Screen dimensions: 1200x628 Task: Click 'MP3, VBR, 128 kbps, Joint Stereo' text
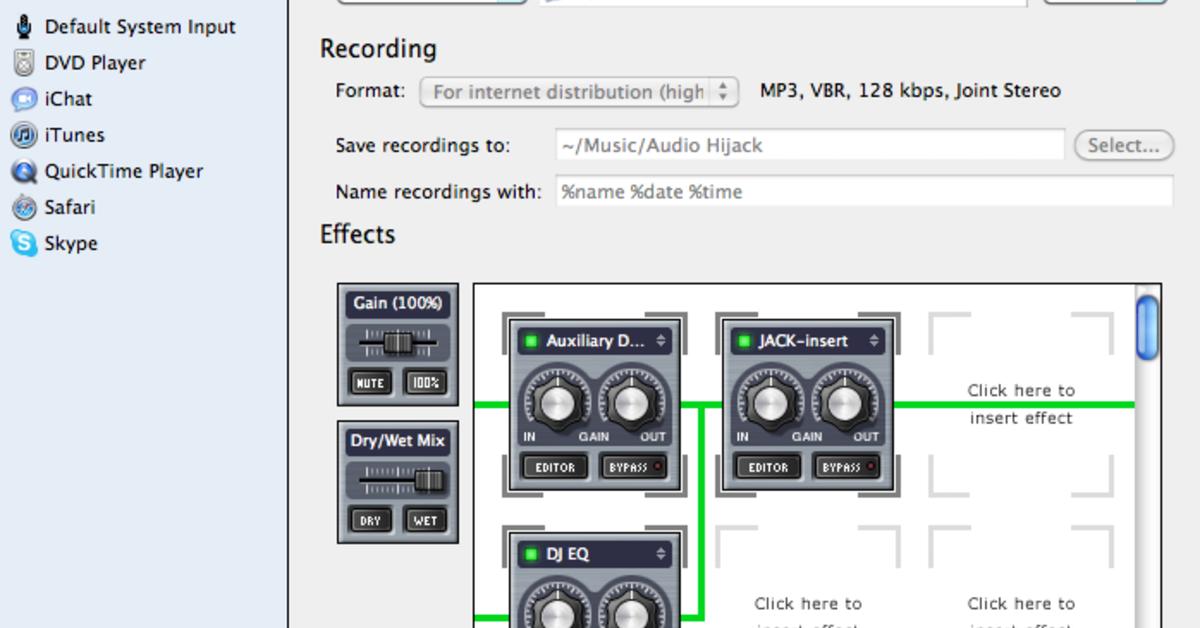pos(910,91)
